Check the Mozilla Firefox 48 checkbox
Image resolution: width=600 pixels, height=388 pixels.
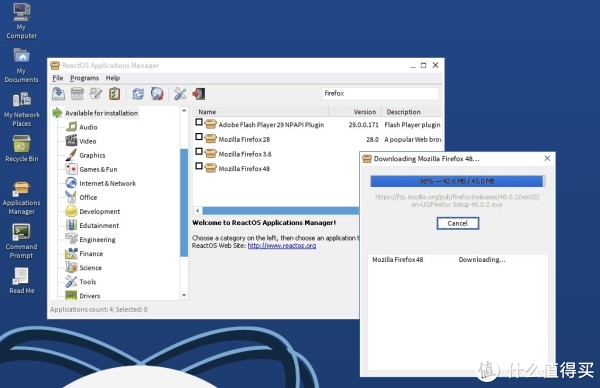(x=199, y=166)
